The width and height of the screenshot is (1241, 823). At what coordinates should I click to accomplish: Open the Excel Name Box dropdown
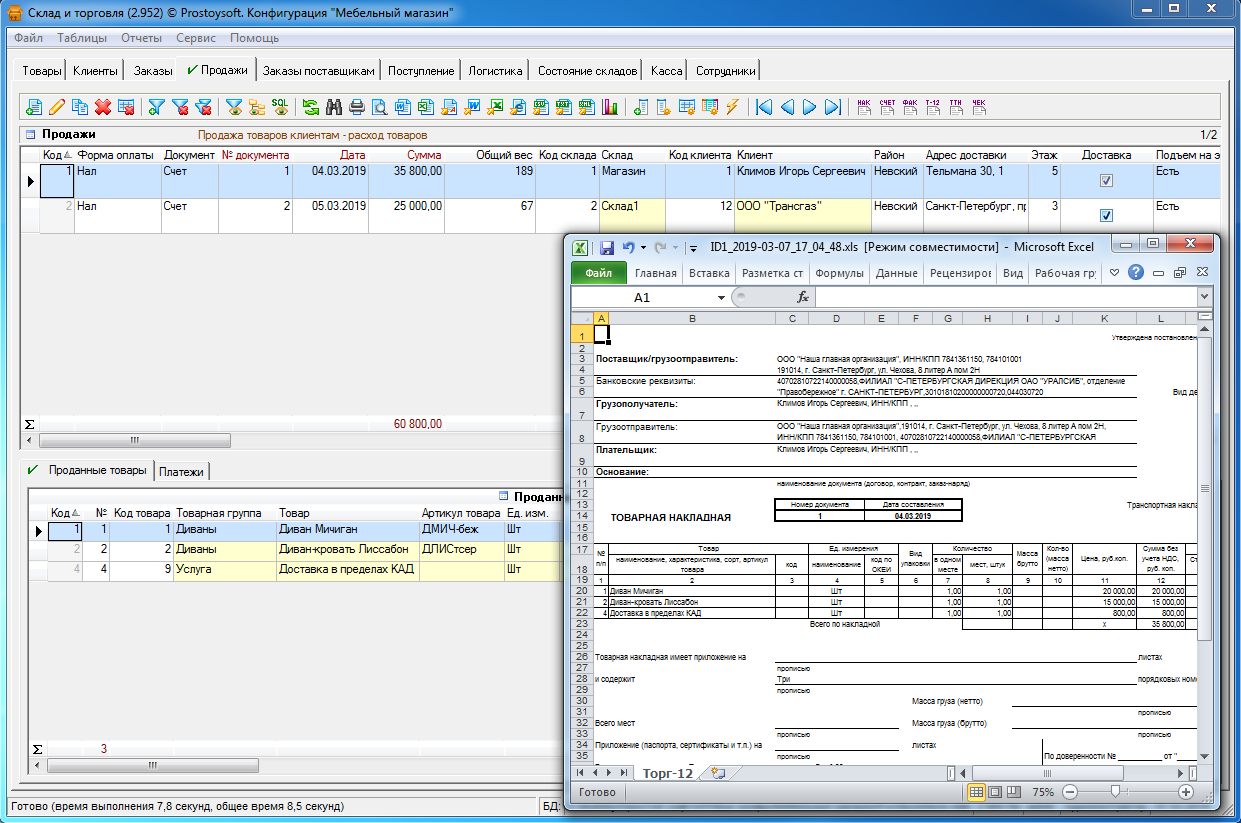click(721, 298)
